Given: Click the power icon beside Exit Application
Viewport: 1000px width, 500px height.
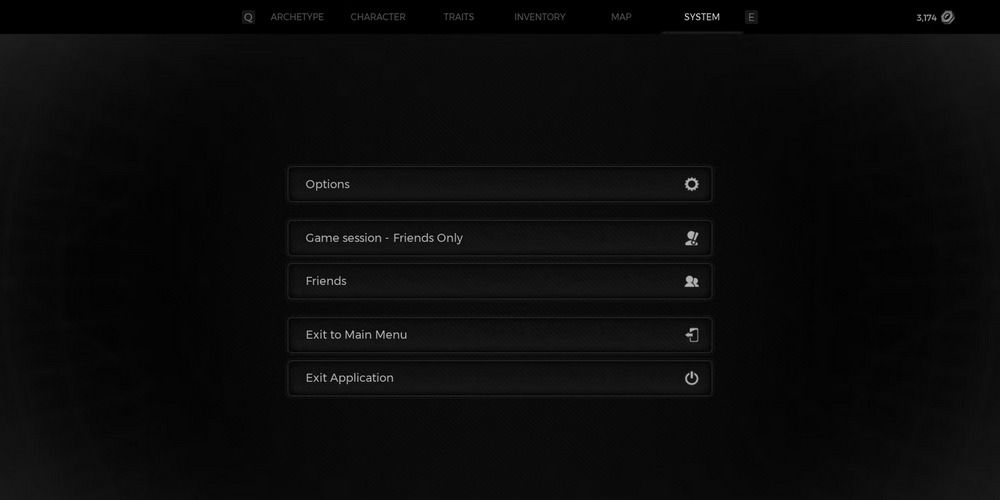Looking at the screenshot, I should 691,378.
